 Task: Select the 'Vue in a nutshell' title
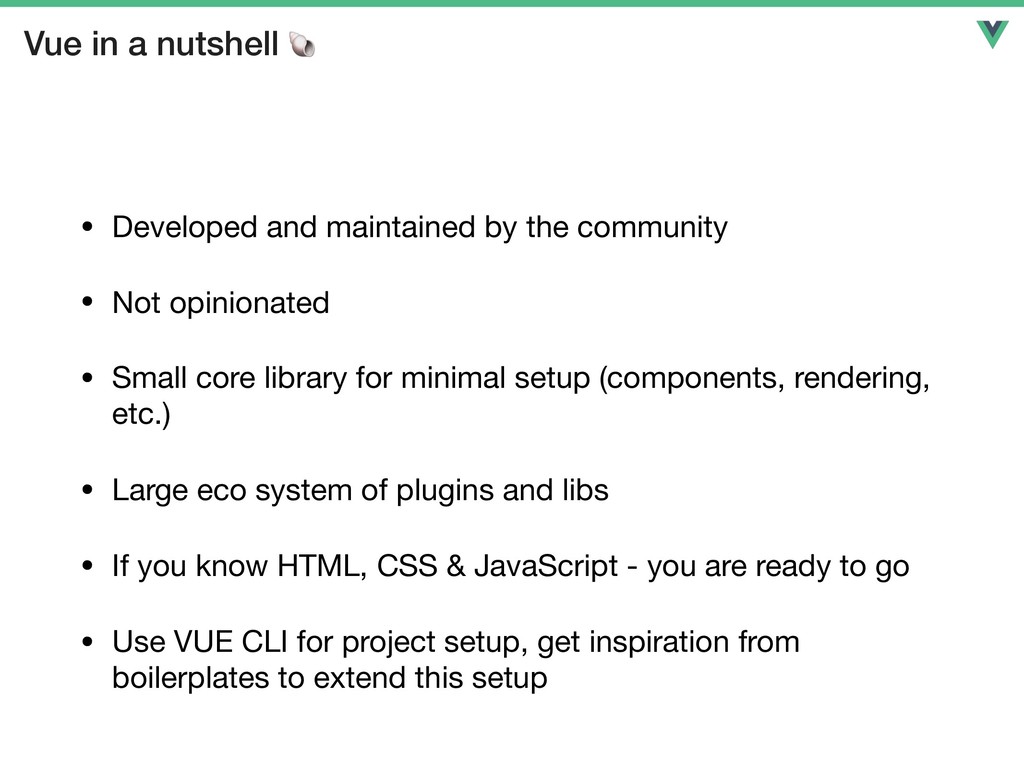click(151, 44)
